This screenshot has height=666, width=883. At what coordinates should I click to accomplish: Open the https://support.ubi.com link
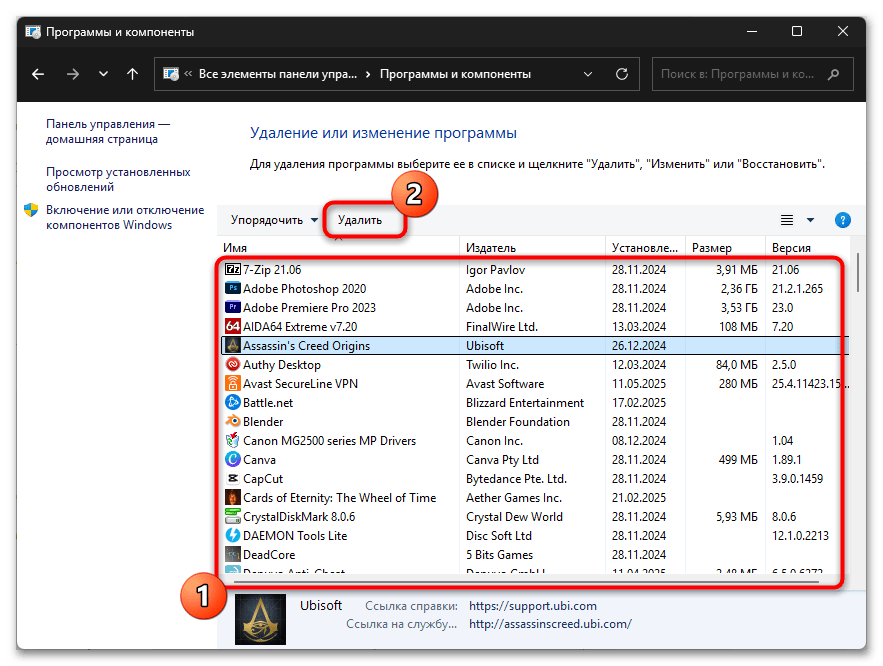click(x=533, y=606)
